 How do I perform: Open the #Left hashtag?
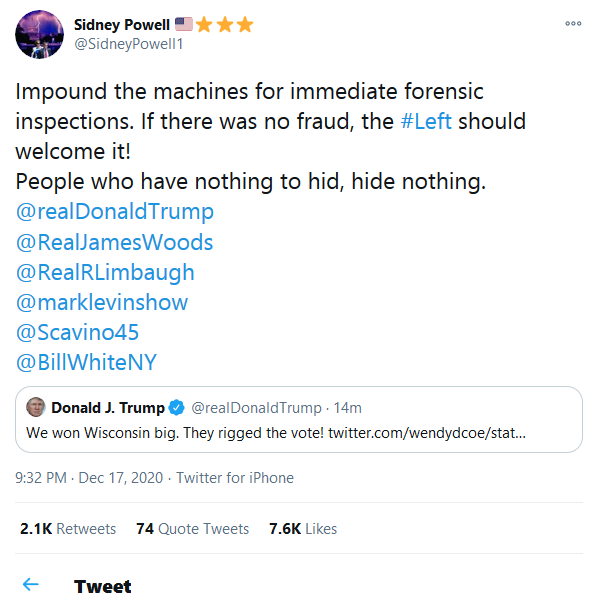pyautogui.click(x=426, y=122)
